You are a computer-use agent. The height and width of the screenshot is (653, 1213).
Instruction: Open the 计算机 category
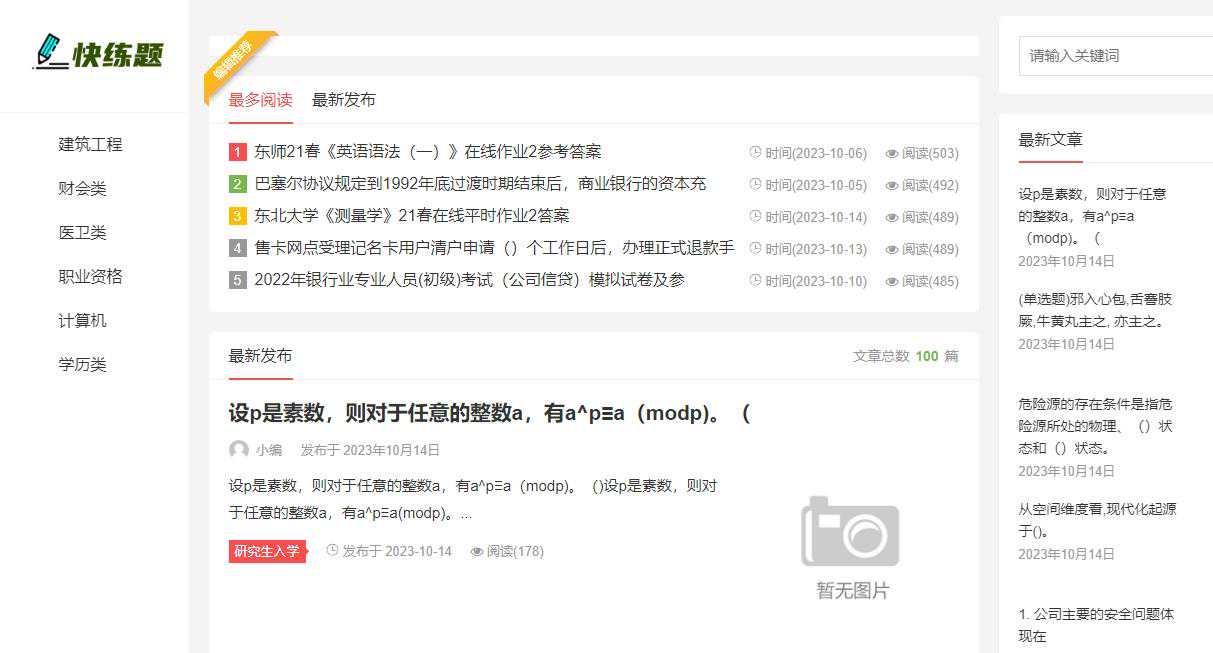pos(83,320)
